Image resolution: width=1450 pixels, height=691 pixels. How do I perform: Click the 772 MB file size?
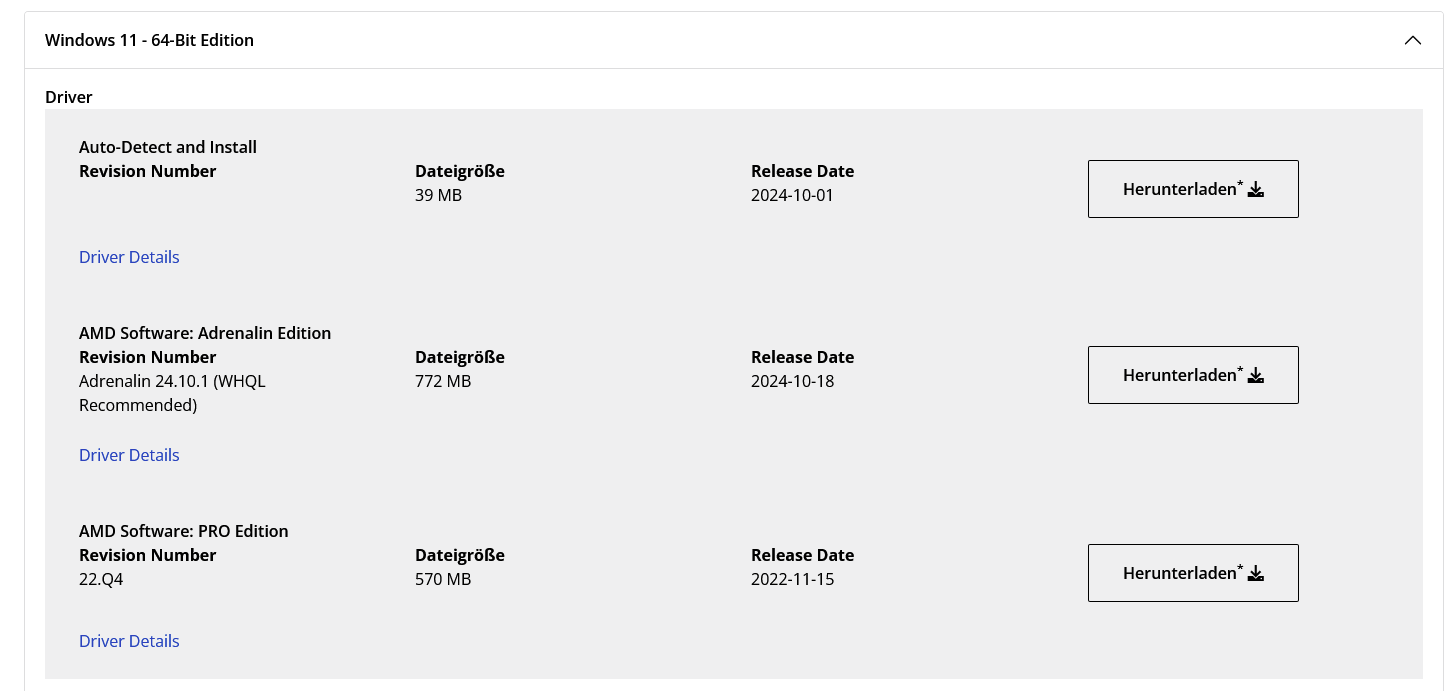443,381
